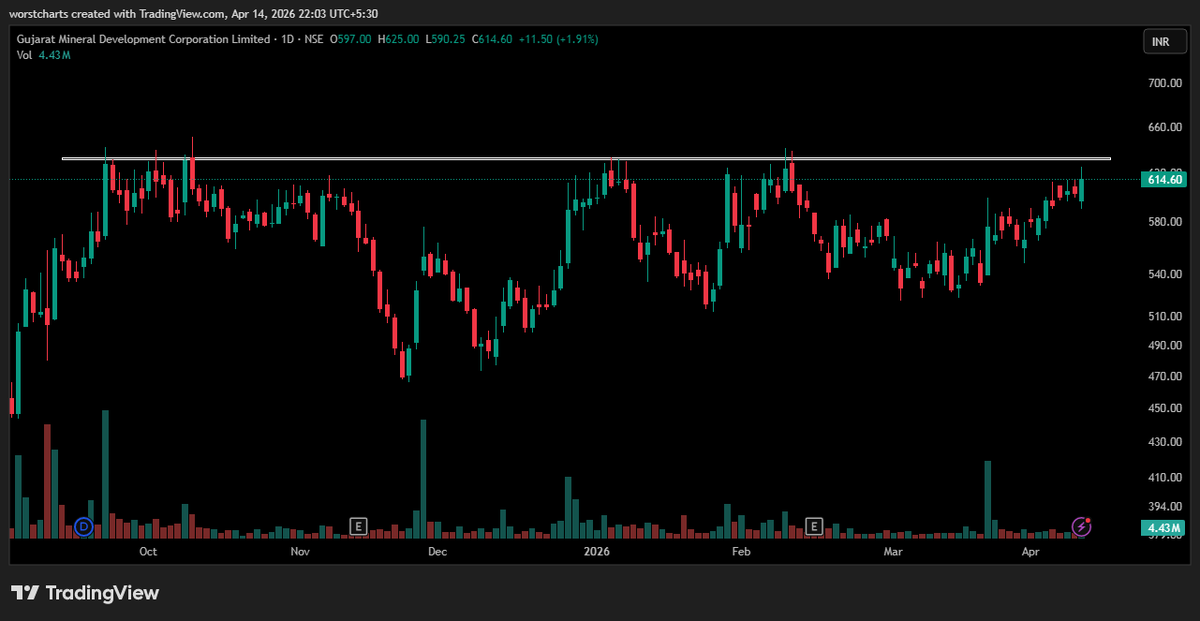Click the open value O597.00
Screen dimensions: 1200x621
[352, 39]
